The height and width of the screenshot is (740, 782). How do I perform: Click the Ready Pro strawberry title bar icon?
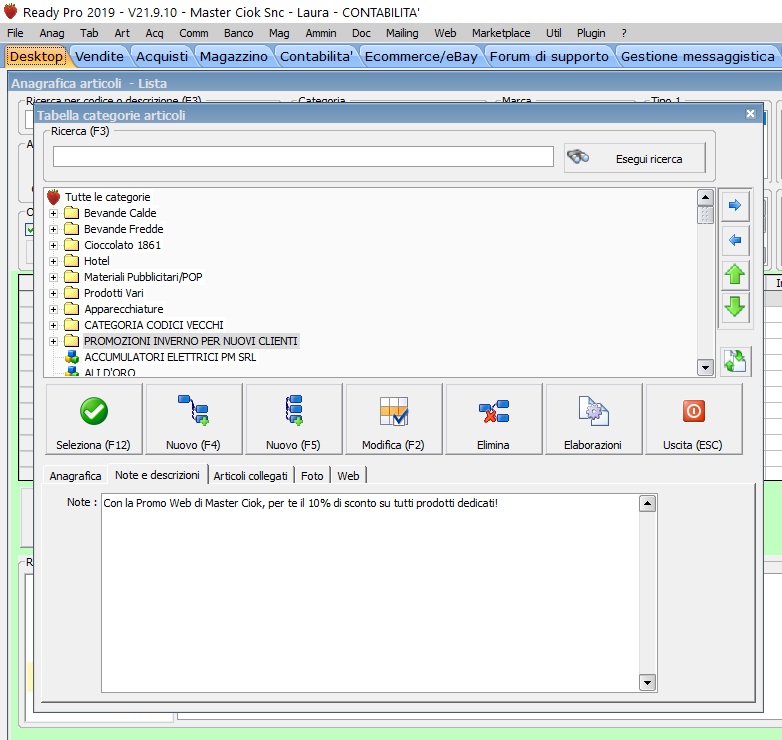[10, 11]
